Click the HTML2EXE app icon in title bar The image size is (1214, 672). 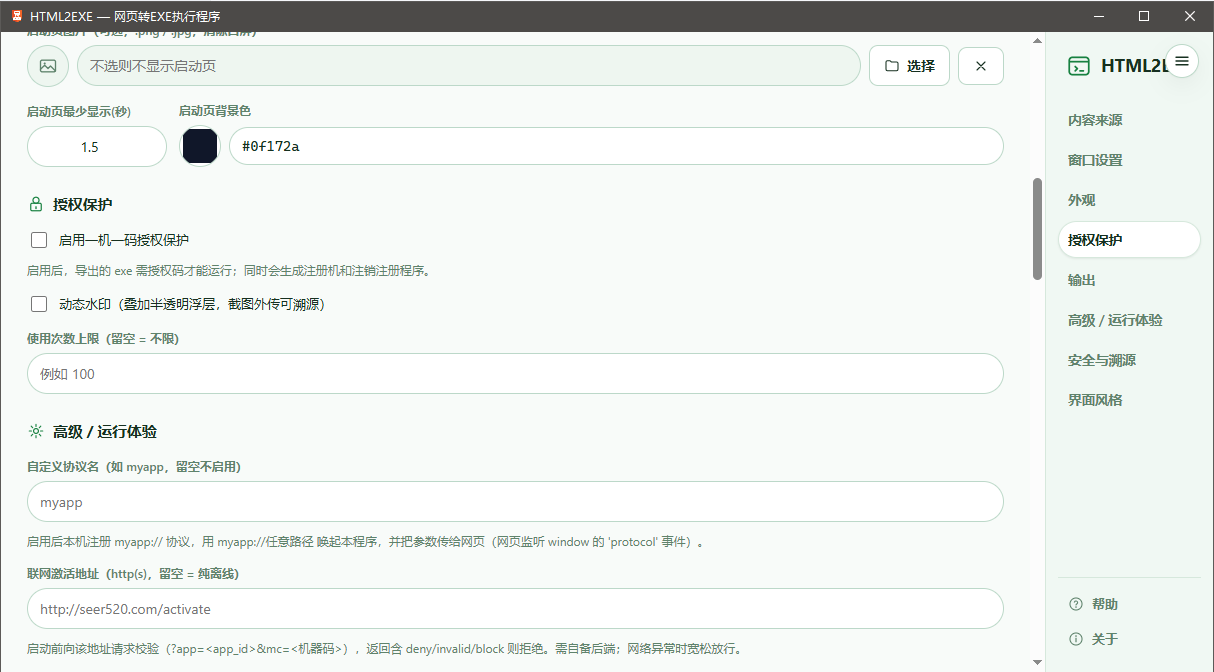16,16
